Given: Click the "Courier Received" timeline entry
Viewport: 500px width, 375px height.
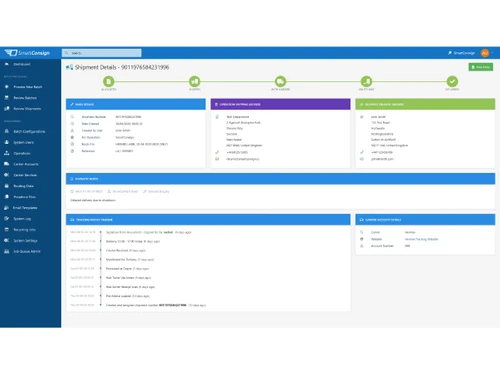Looking at the screenshot, I should [x=126, y=250].
